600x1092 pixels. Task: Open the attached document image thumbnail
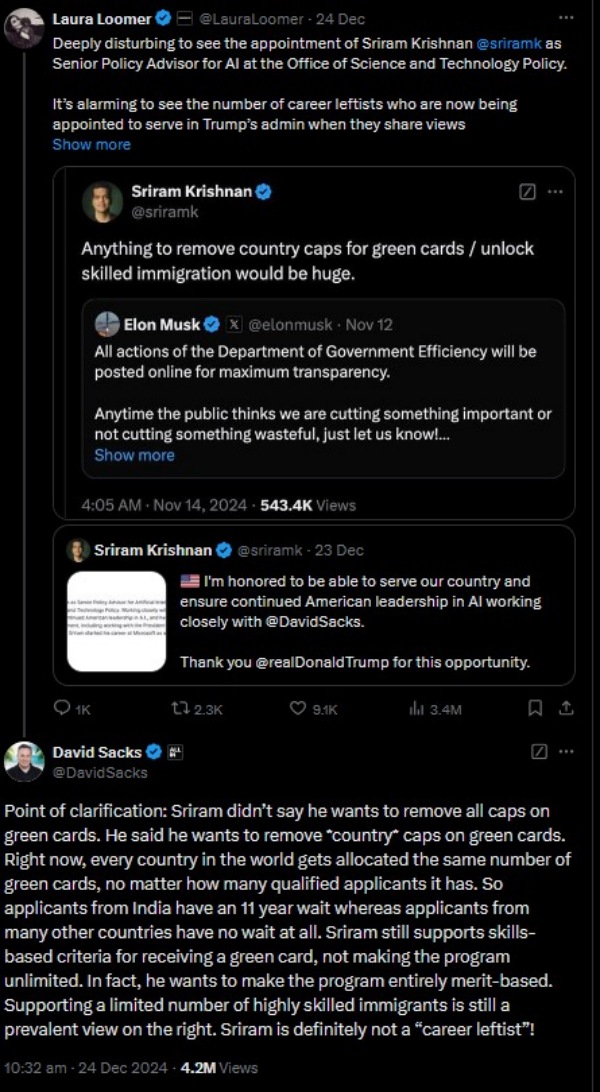pos(116,620)
